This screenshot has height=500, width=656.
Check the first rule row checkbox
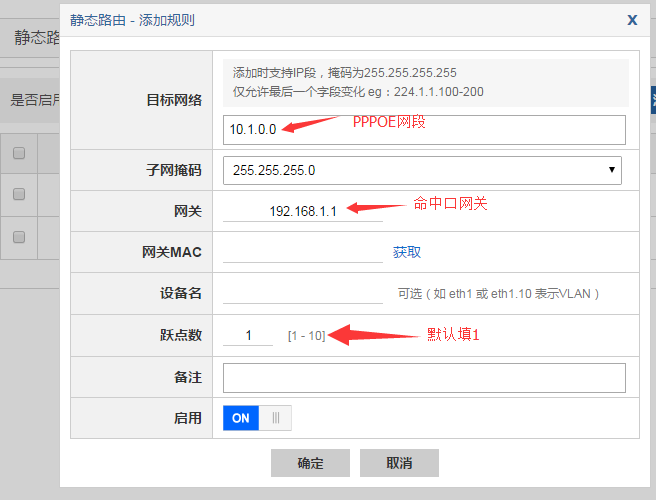tap(19, 195)
